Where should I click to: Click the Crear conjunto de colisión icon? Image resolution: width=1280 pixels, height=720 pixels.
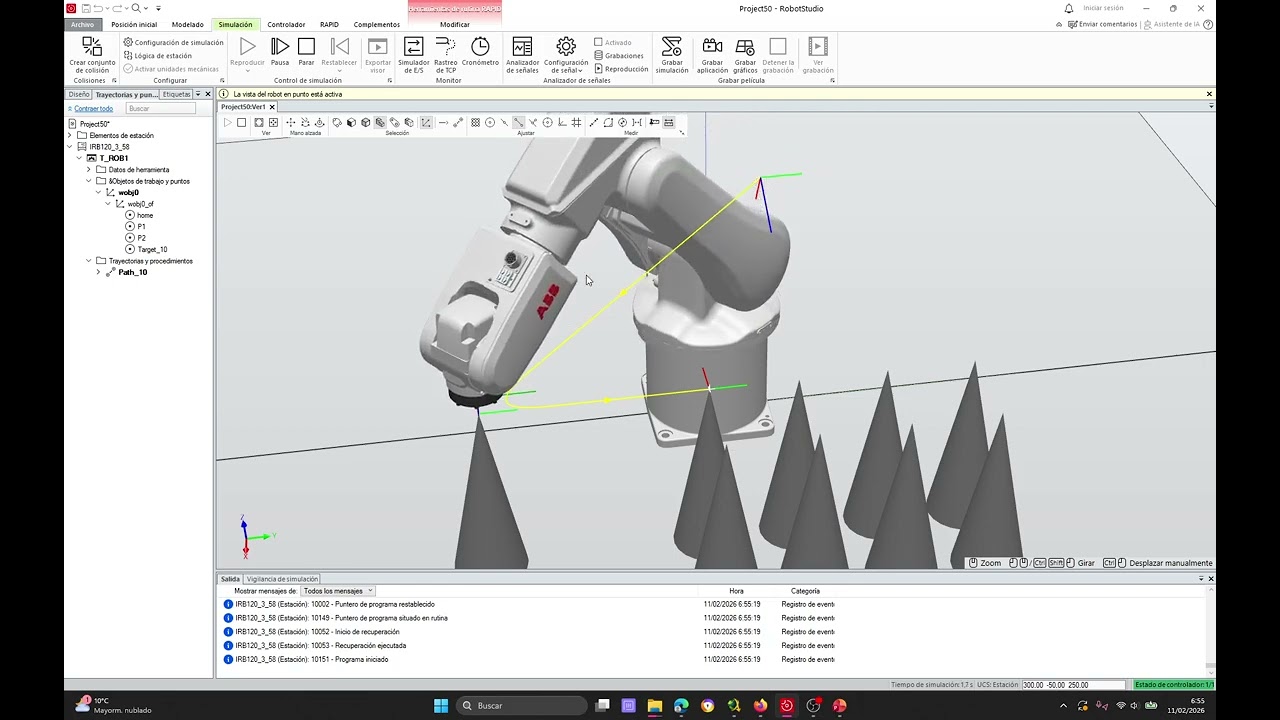[x=92, y=47]
